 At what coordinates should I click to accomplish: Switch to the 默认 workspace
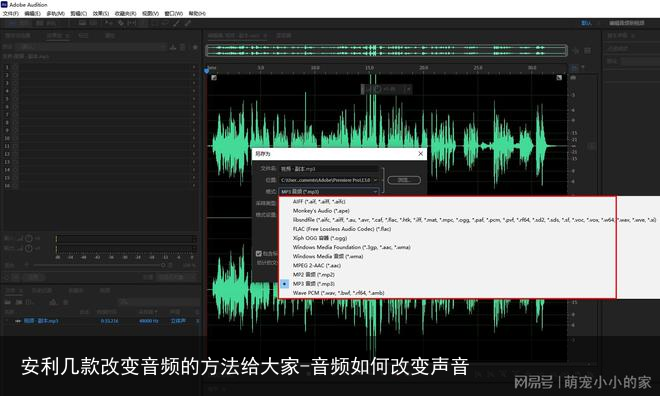click(586, 23)
